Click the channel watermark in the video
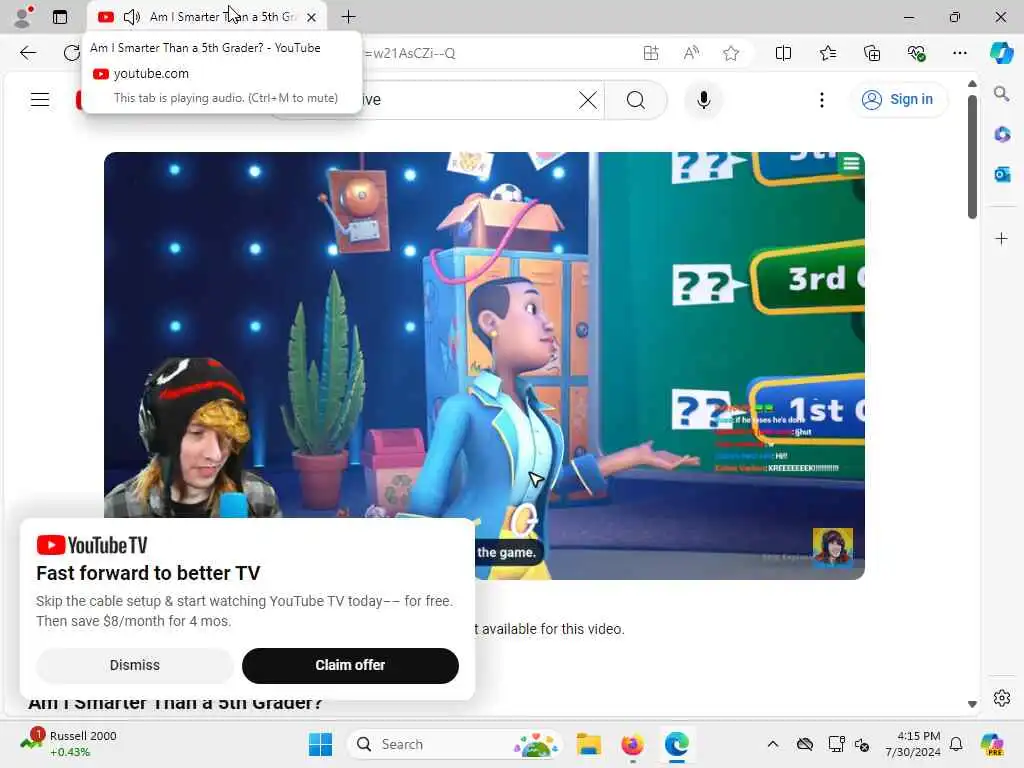Viewport: 1024px width, 768px height. pos(833,547)
